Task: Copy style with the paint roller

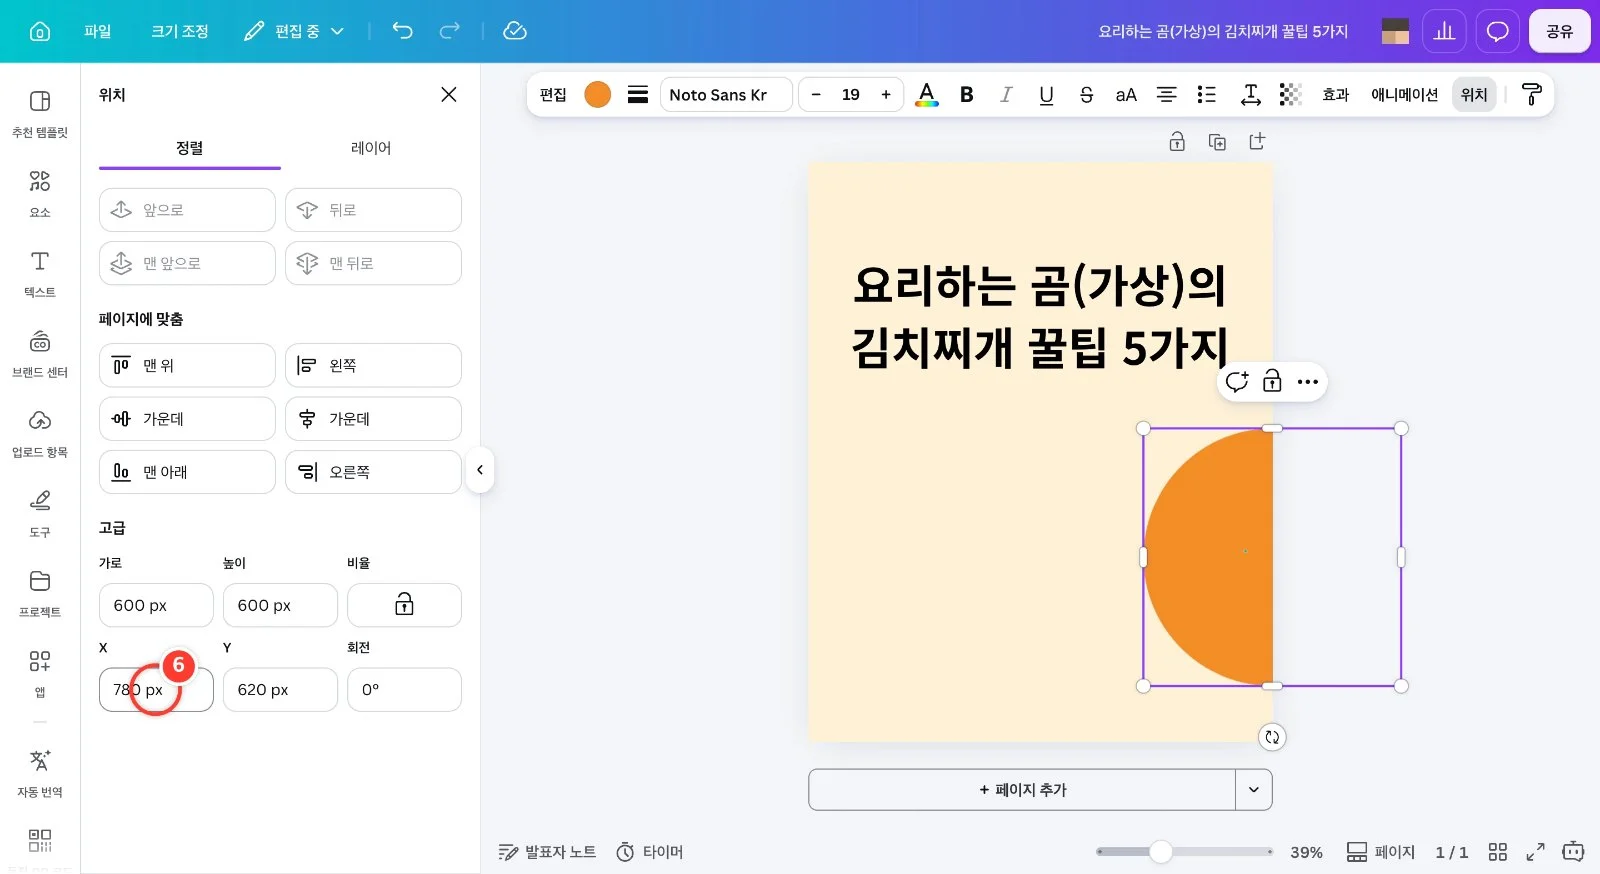Action: (x=1531, y=95)
